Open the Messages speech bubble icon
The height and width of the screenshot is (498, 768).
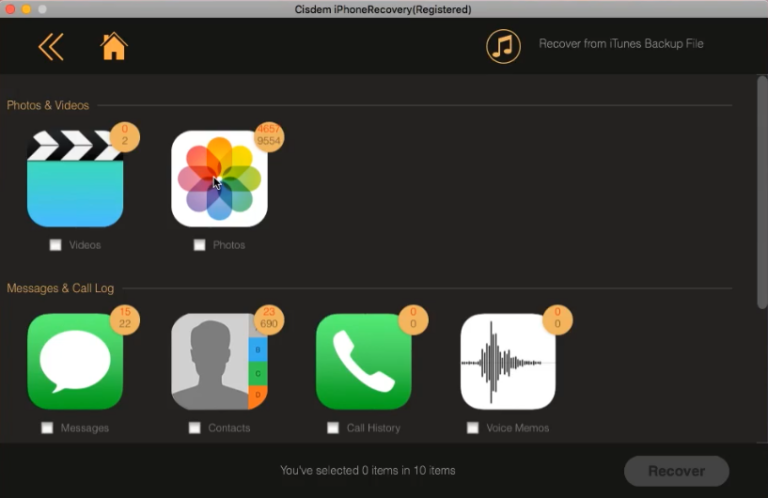(x=75, y=361)
